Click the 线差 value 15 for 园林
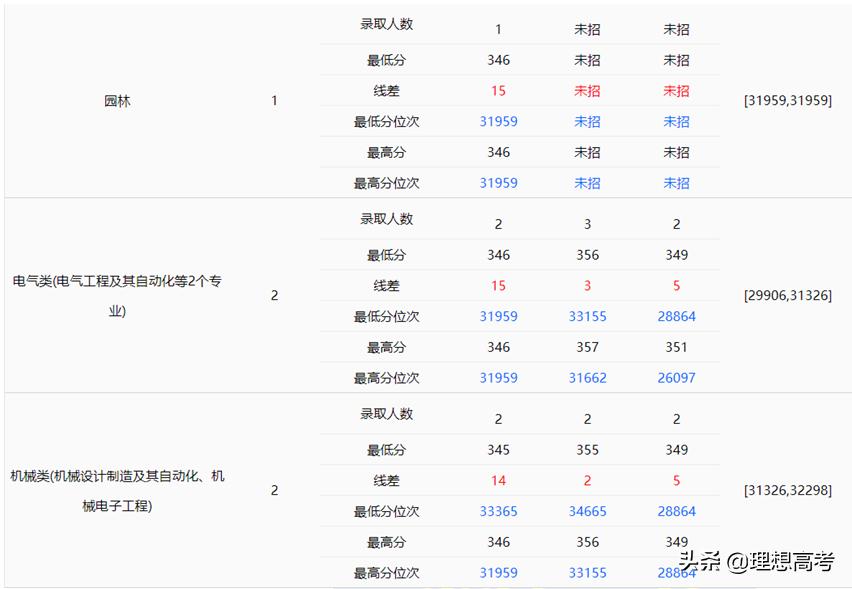This screenshot has width=852, height=589. point(498,90)
